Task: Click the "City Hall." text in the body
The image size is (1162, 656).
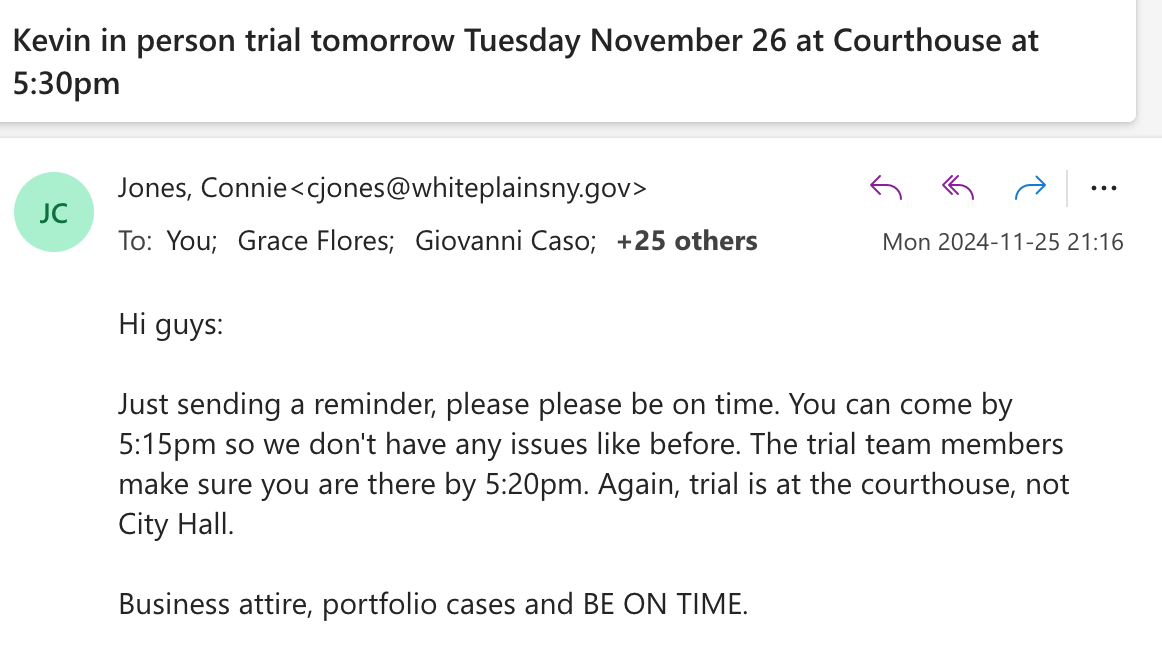Action: click(176, 524)
